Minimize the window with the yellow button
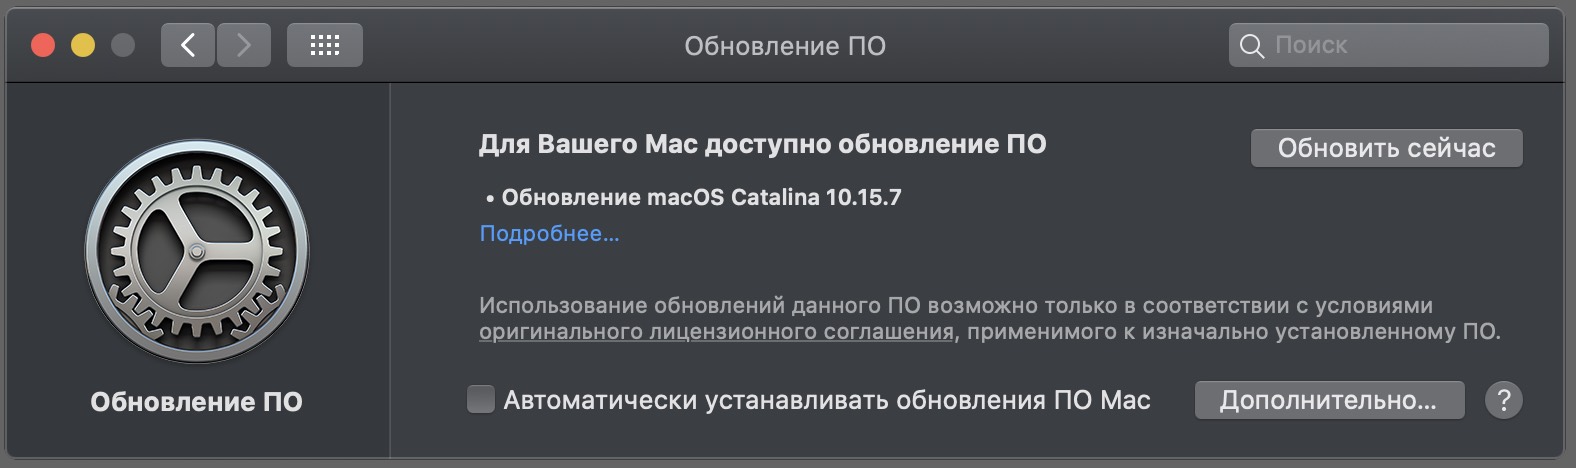 [x=83, y=45]
